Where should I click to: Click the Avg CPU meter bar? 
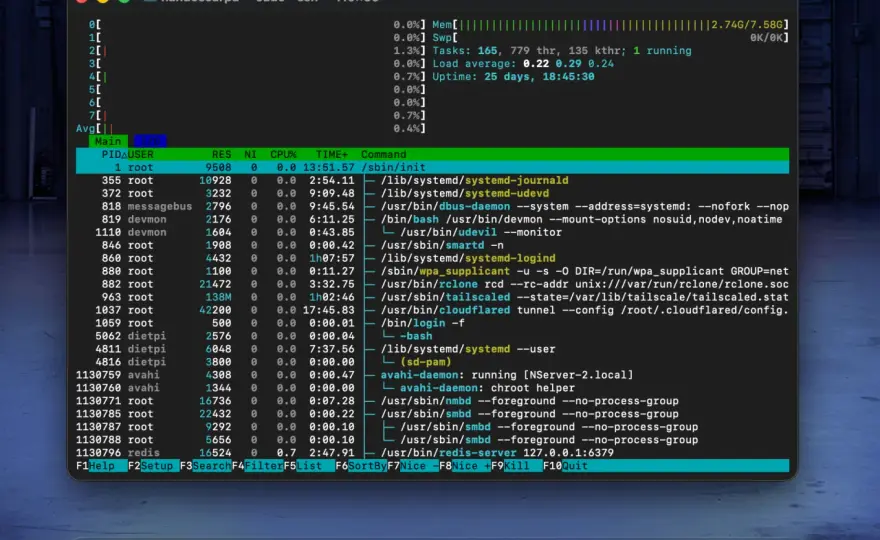click(x=250, y=129)
